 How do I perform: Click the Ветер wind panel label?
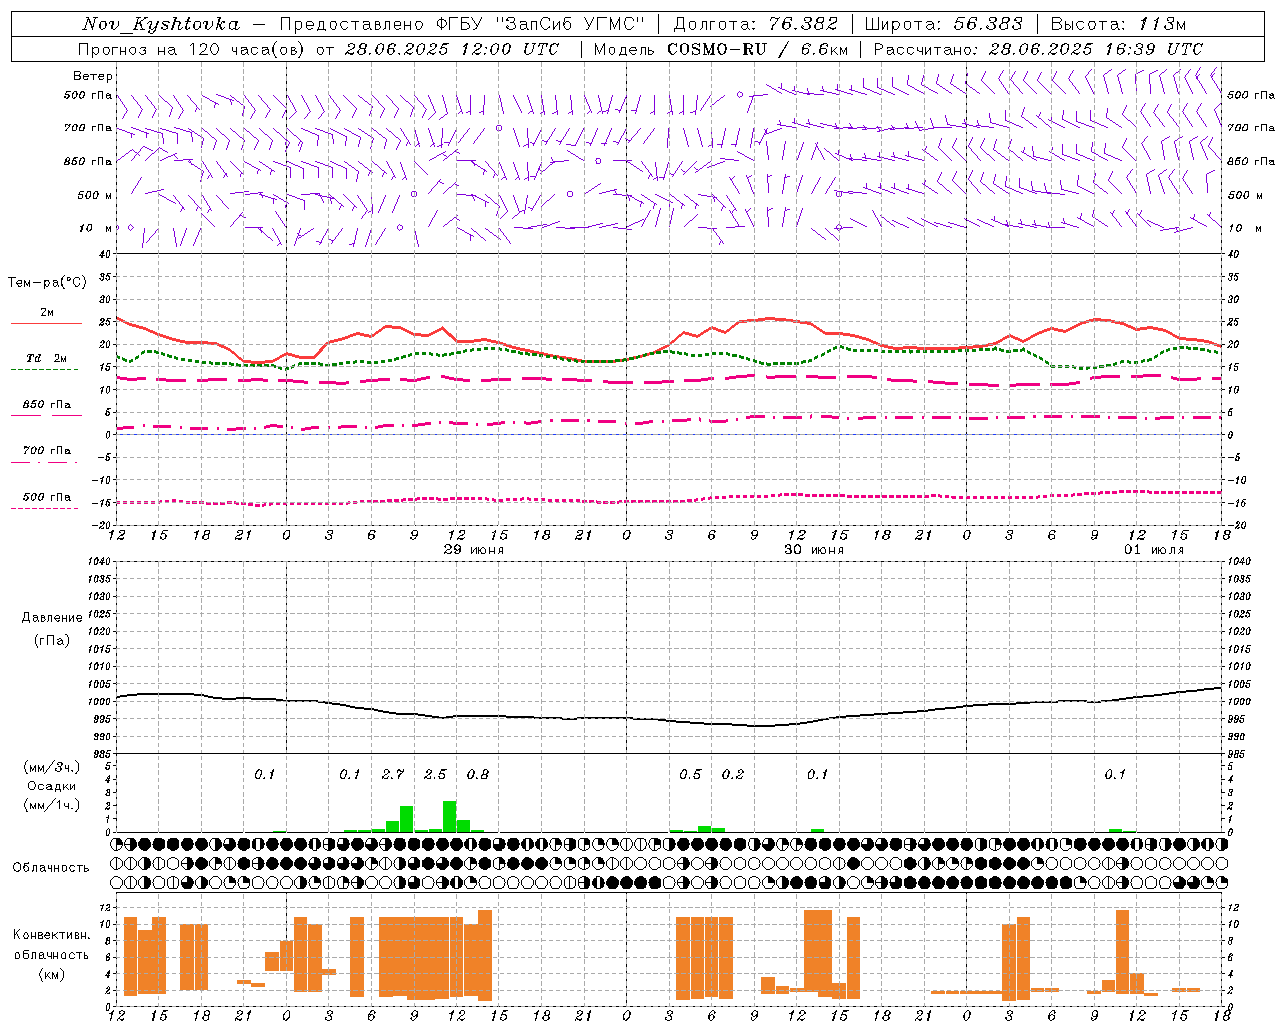[92, 76]
